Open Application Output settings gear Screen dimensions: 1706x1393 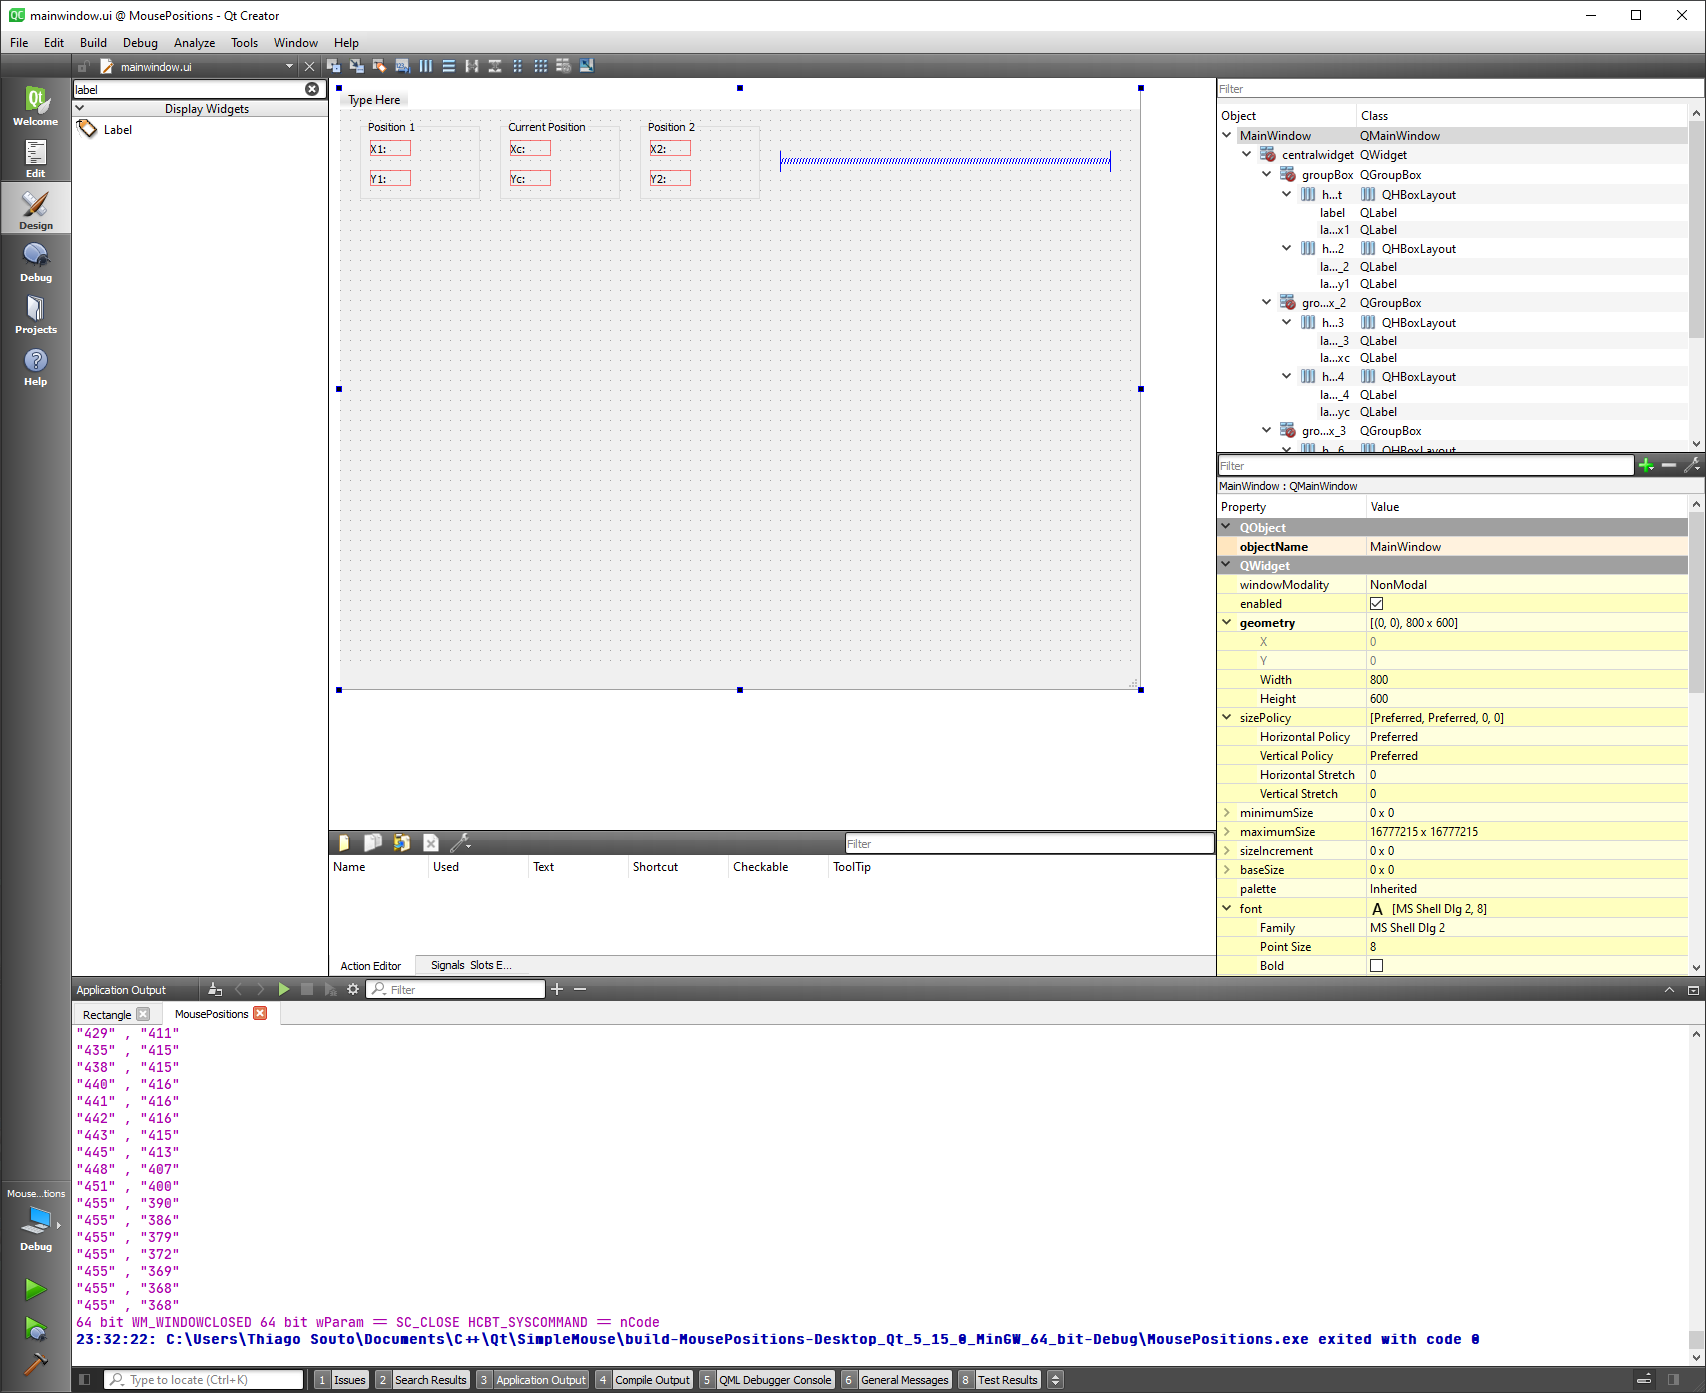click(353, 989)
